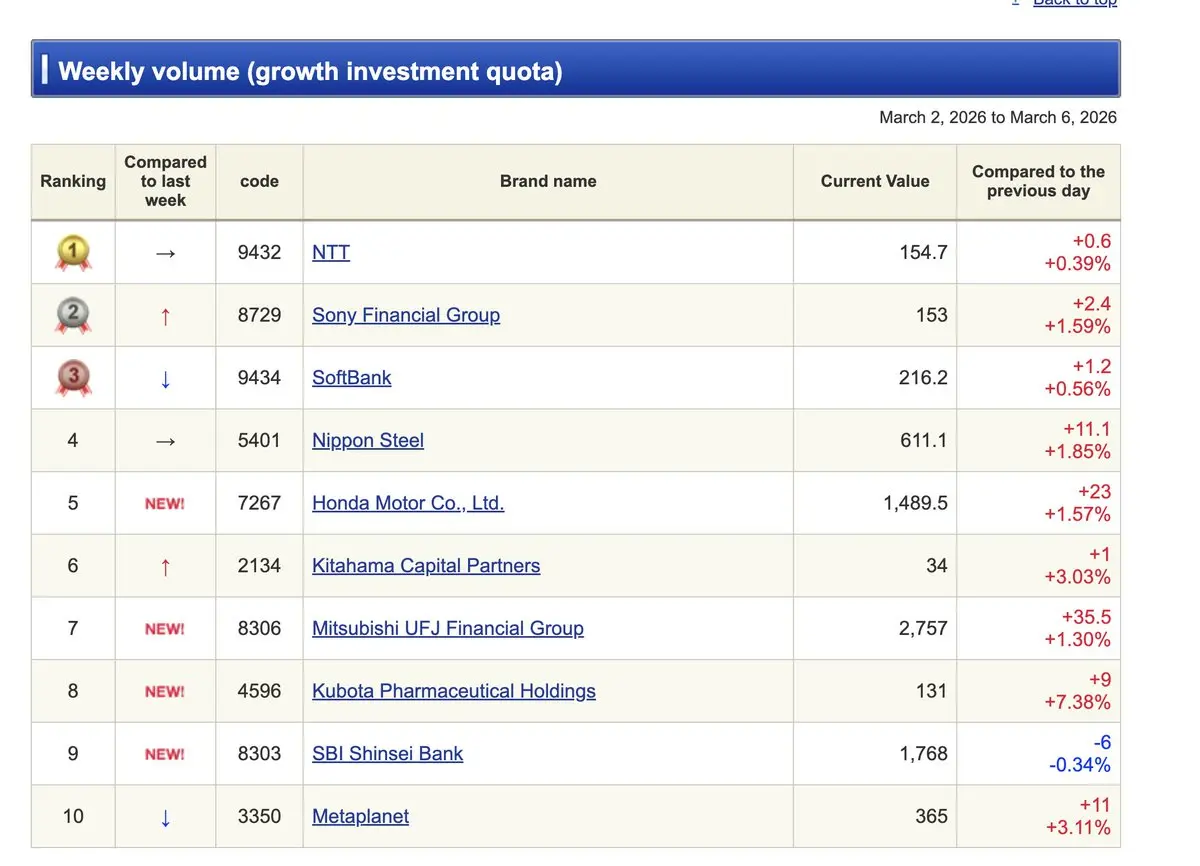The width and height of the screenshot is (1200, 866).
Task: View Kubota Pharmaceutical Holdings page
Action: pos(454,691)
